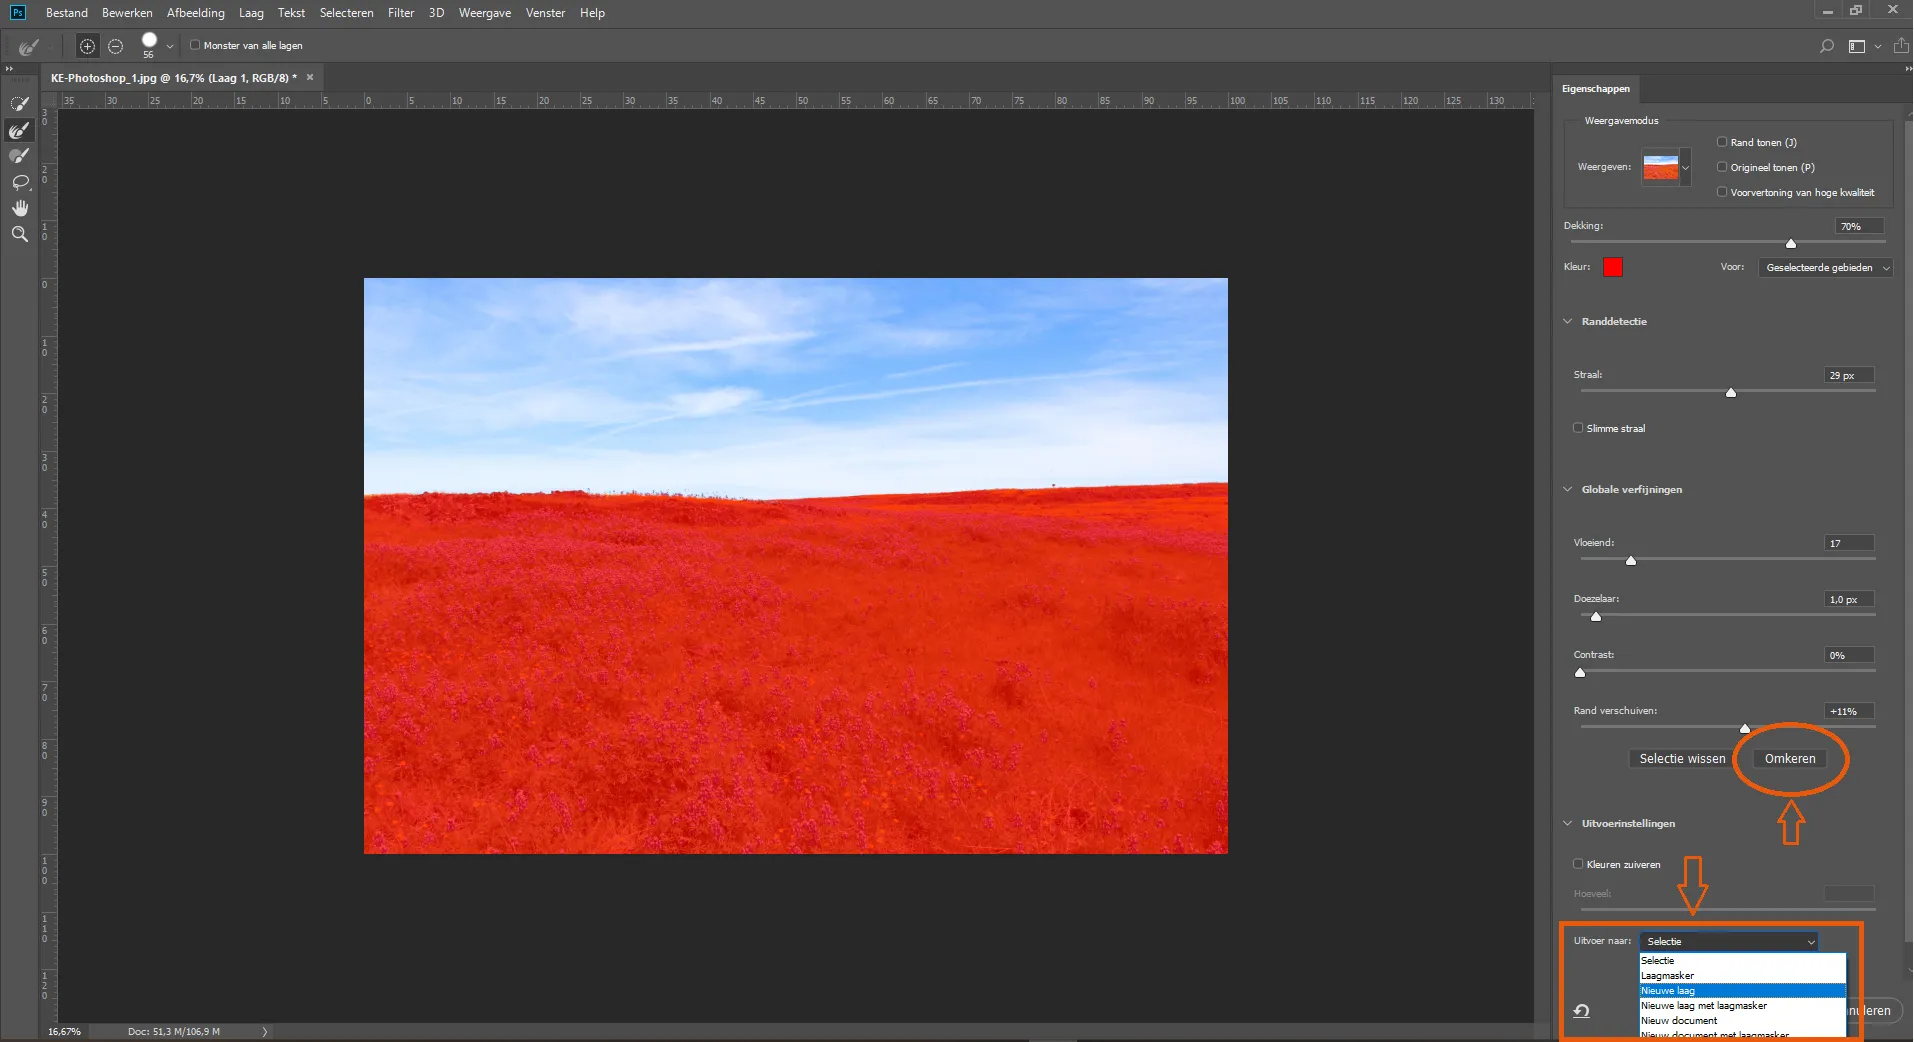Click the Selectie wissen button
The height and width of the screenshot is (1042, 1914).
click(x=1682, y=759)
